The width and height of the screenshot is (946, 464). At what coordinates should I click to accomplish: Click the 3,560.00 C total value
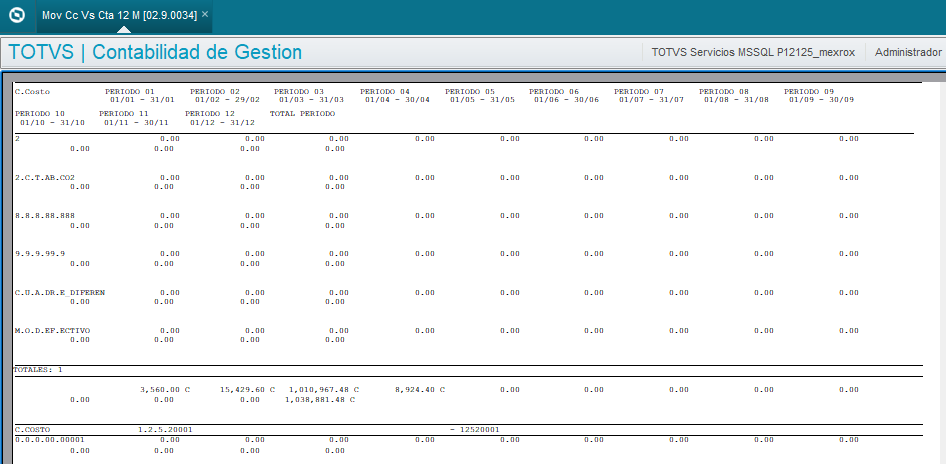point(165,390)
